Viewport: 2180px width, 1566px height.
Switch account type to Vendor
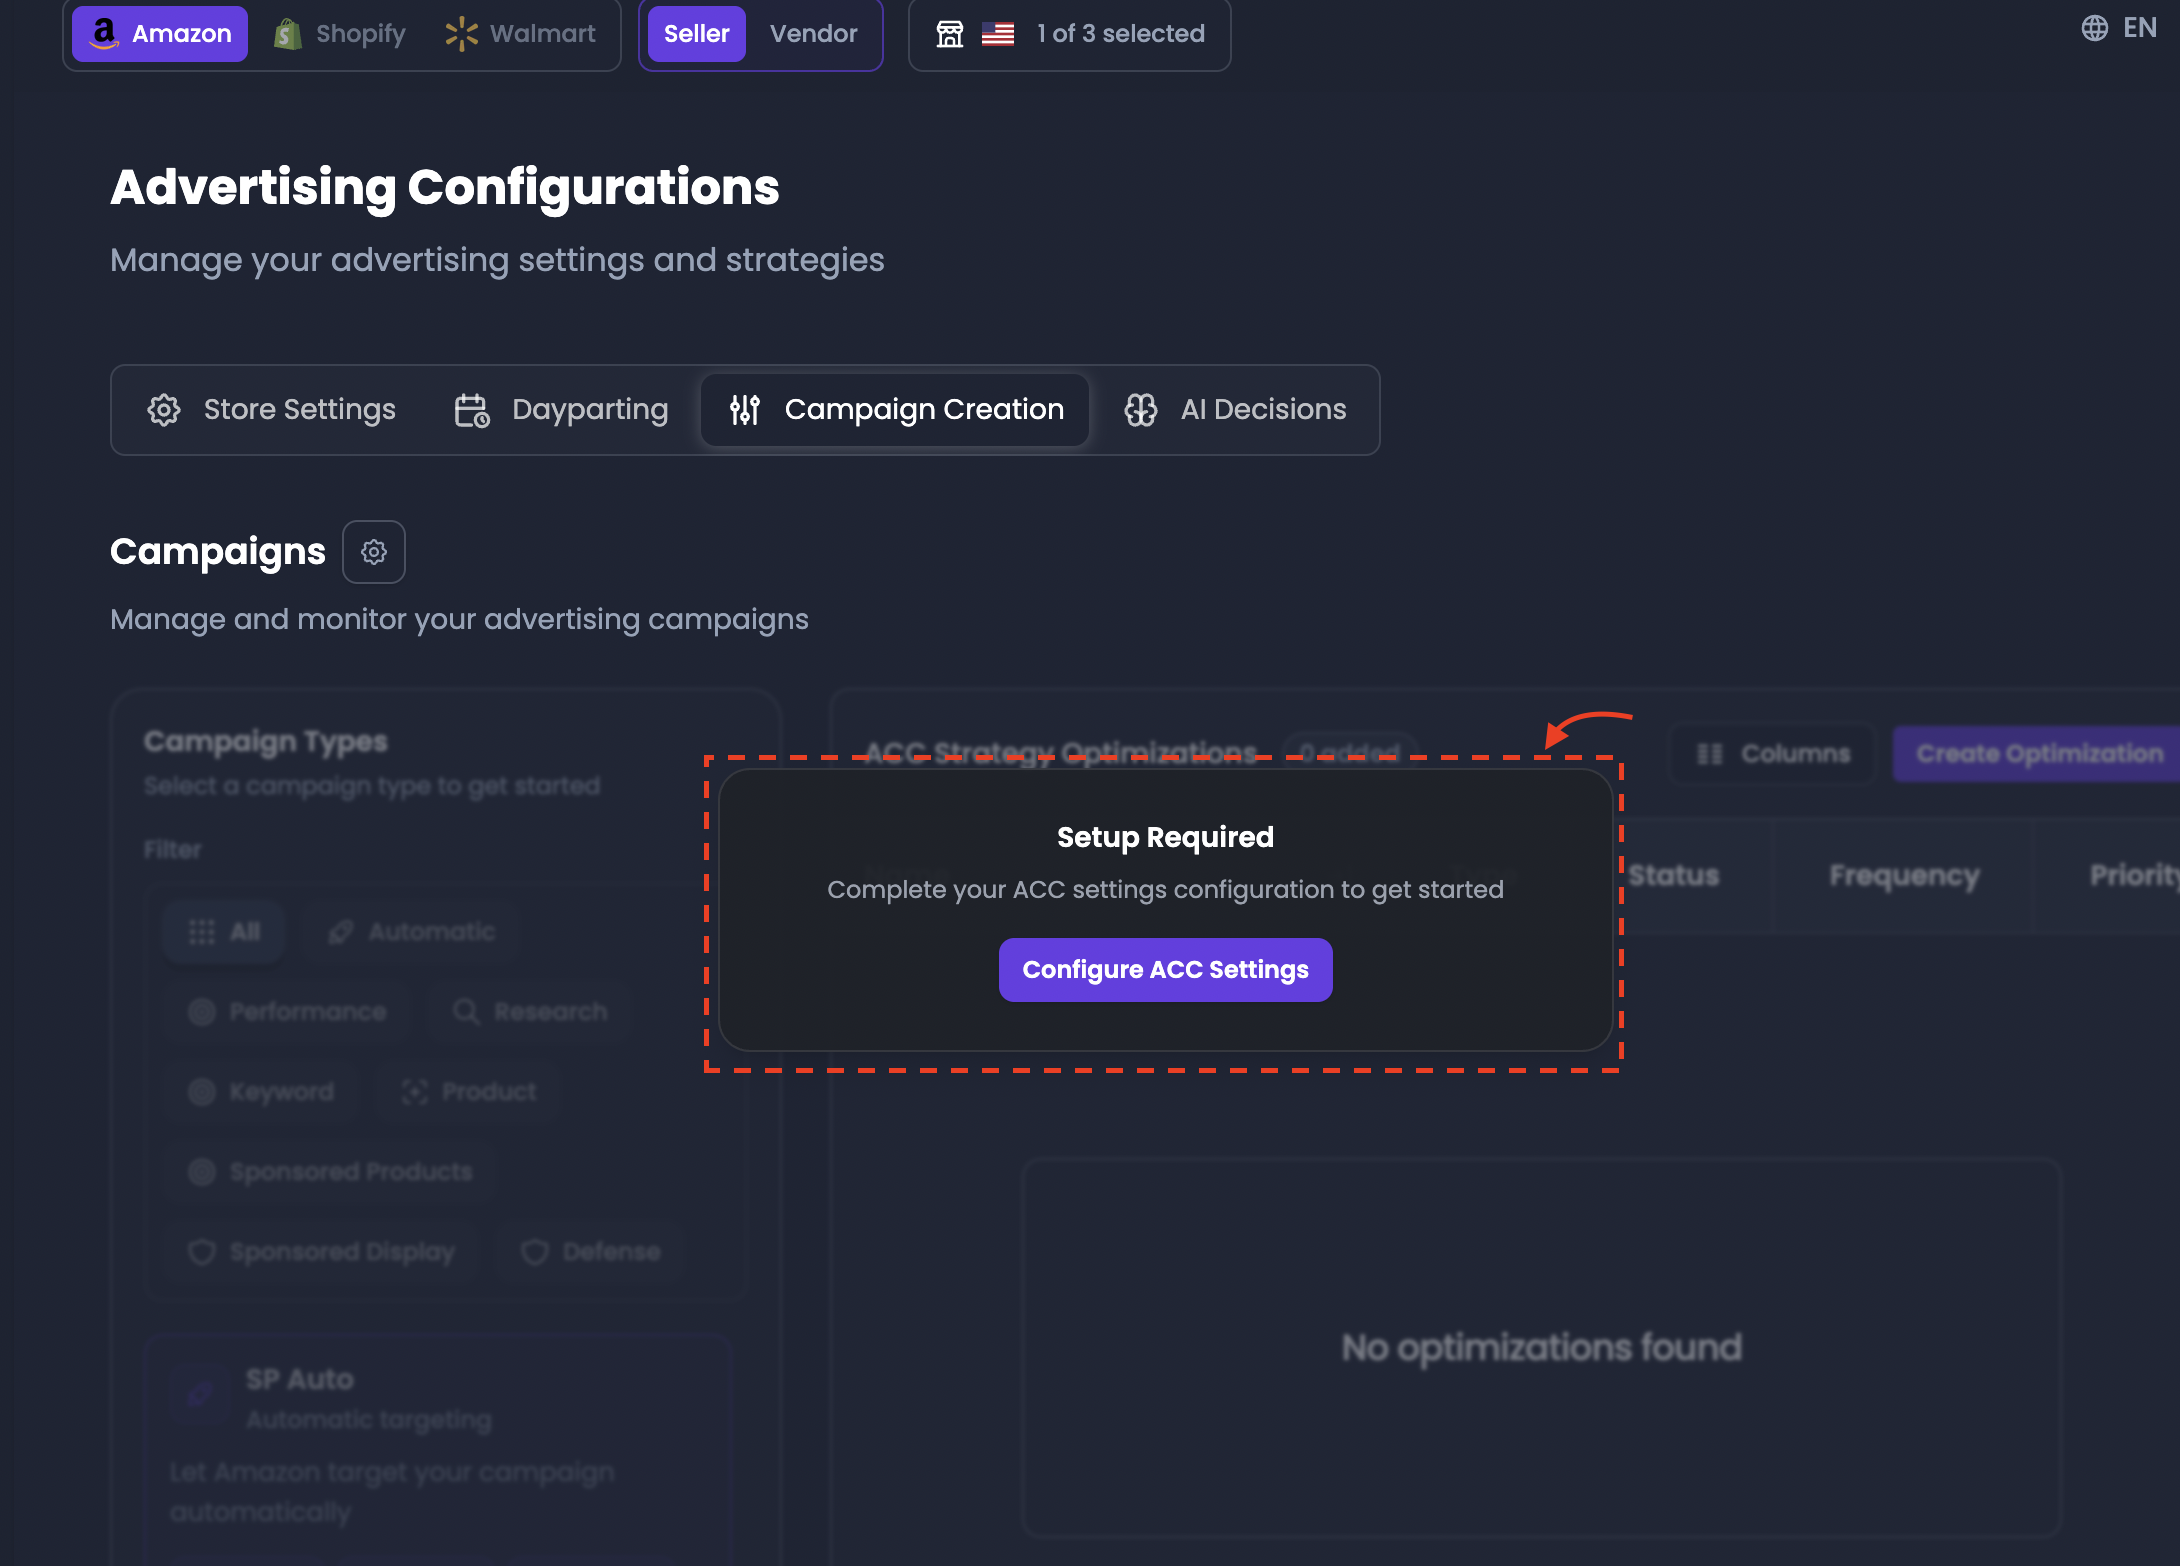coord(813,34)
